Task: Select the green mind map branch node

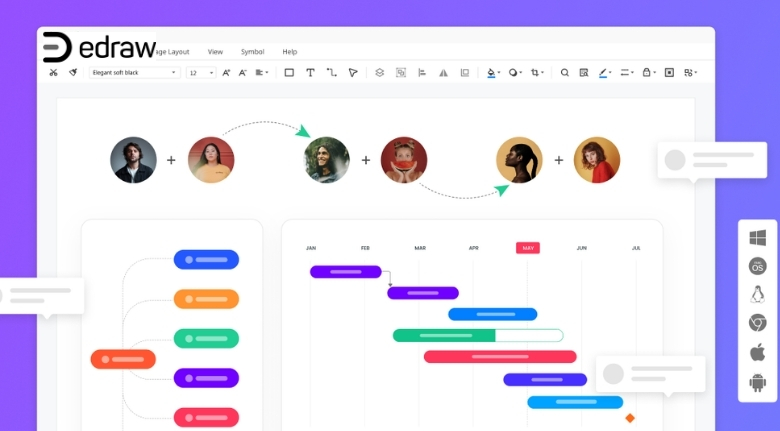Action: pos(206,338)
